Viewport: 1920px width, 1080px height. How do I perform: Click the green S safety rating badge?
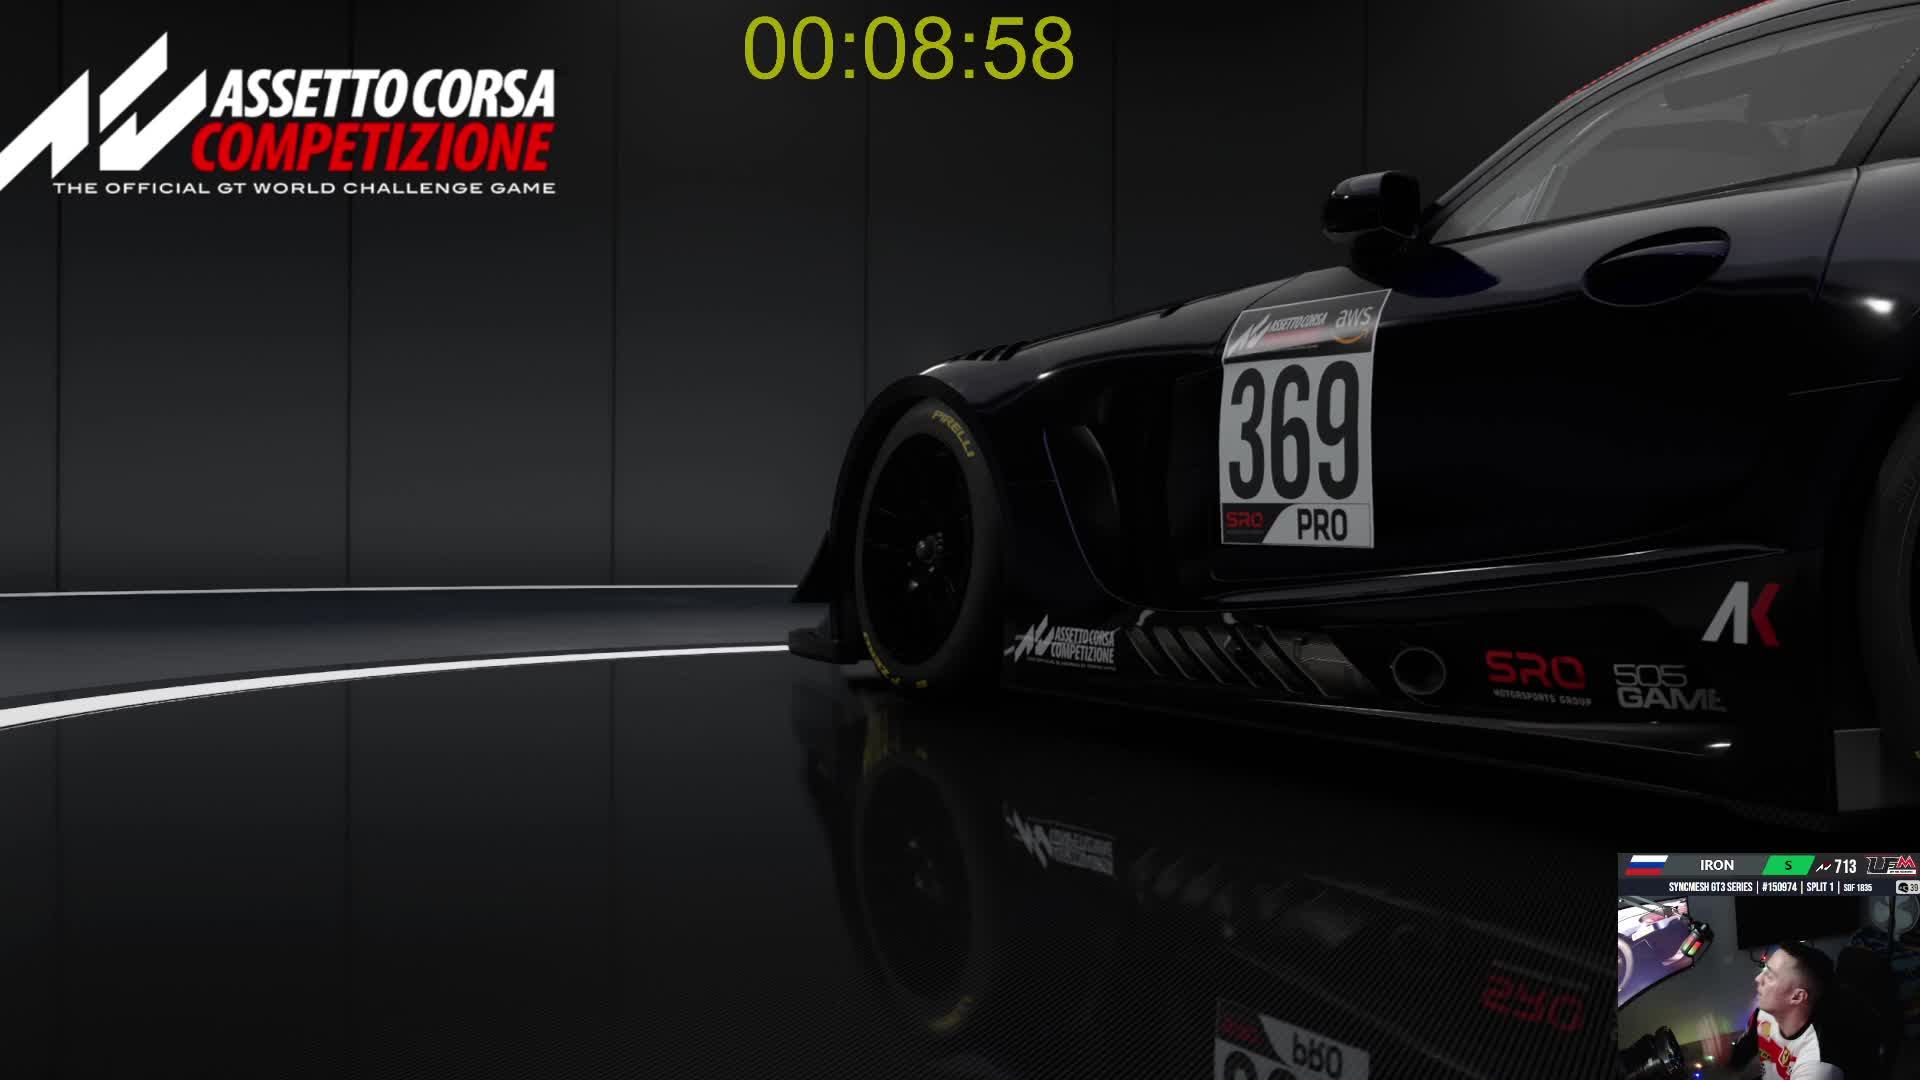[1788, 865]
